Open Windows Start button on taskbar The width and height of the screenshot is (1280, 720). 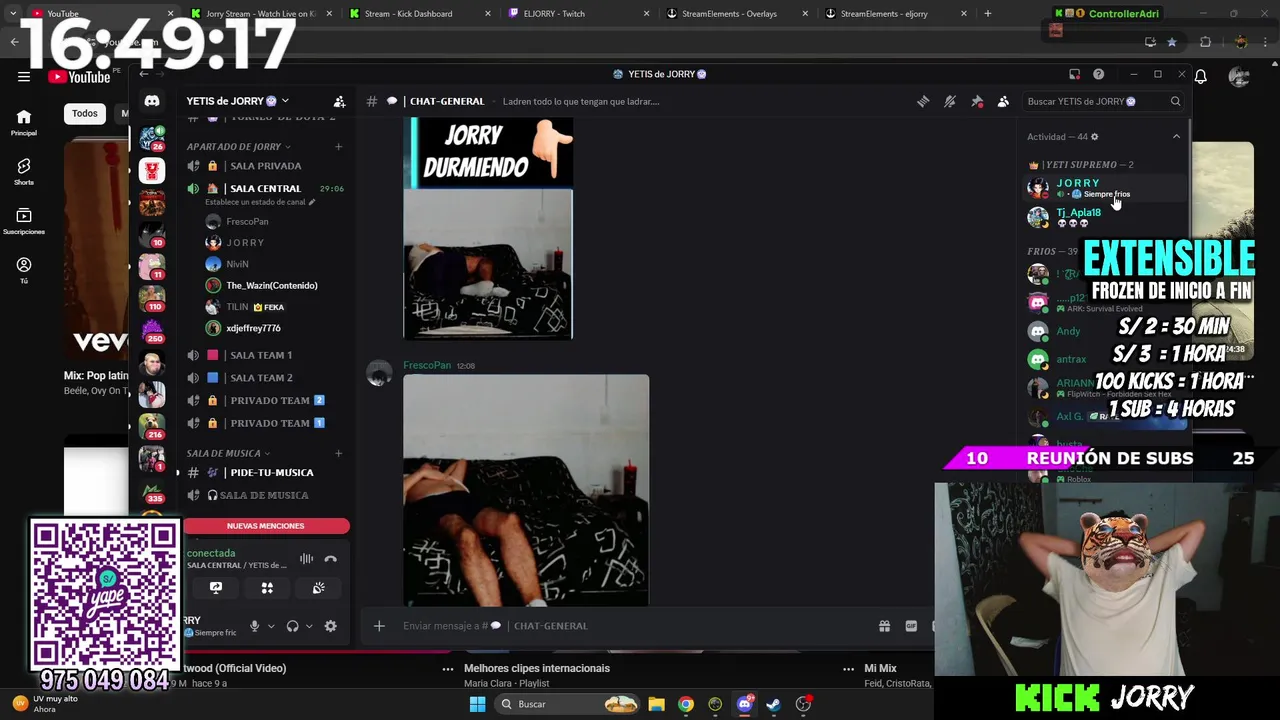(x=477, y=704)
